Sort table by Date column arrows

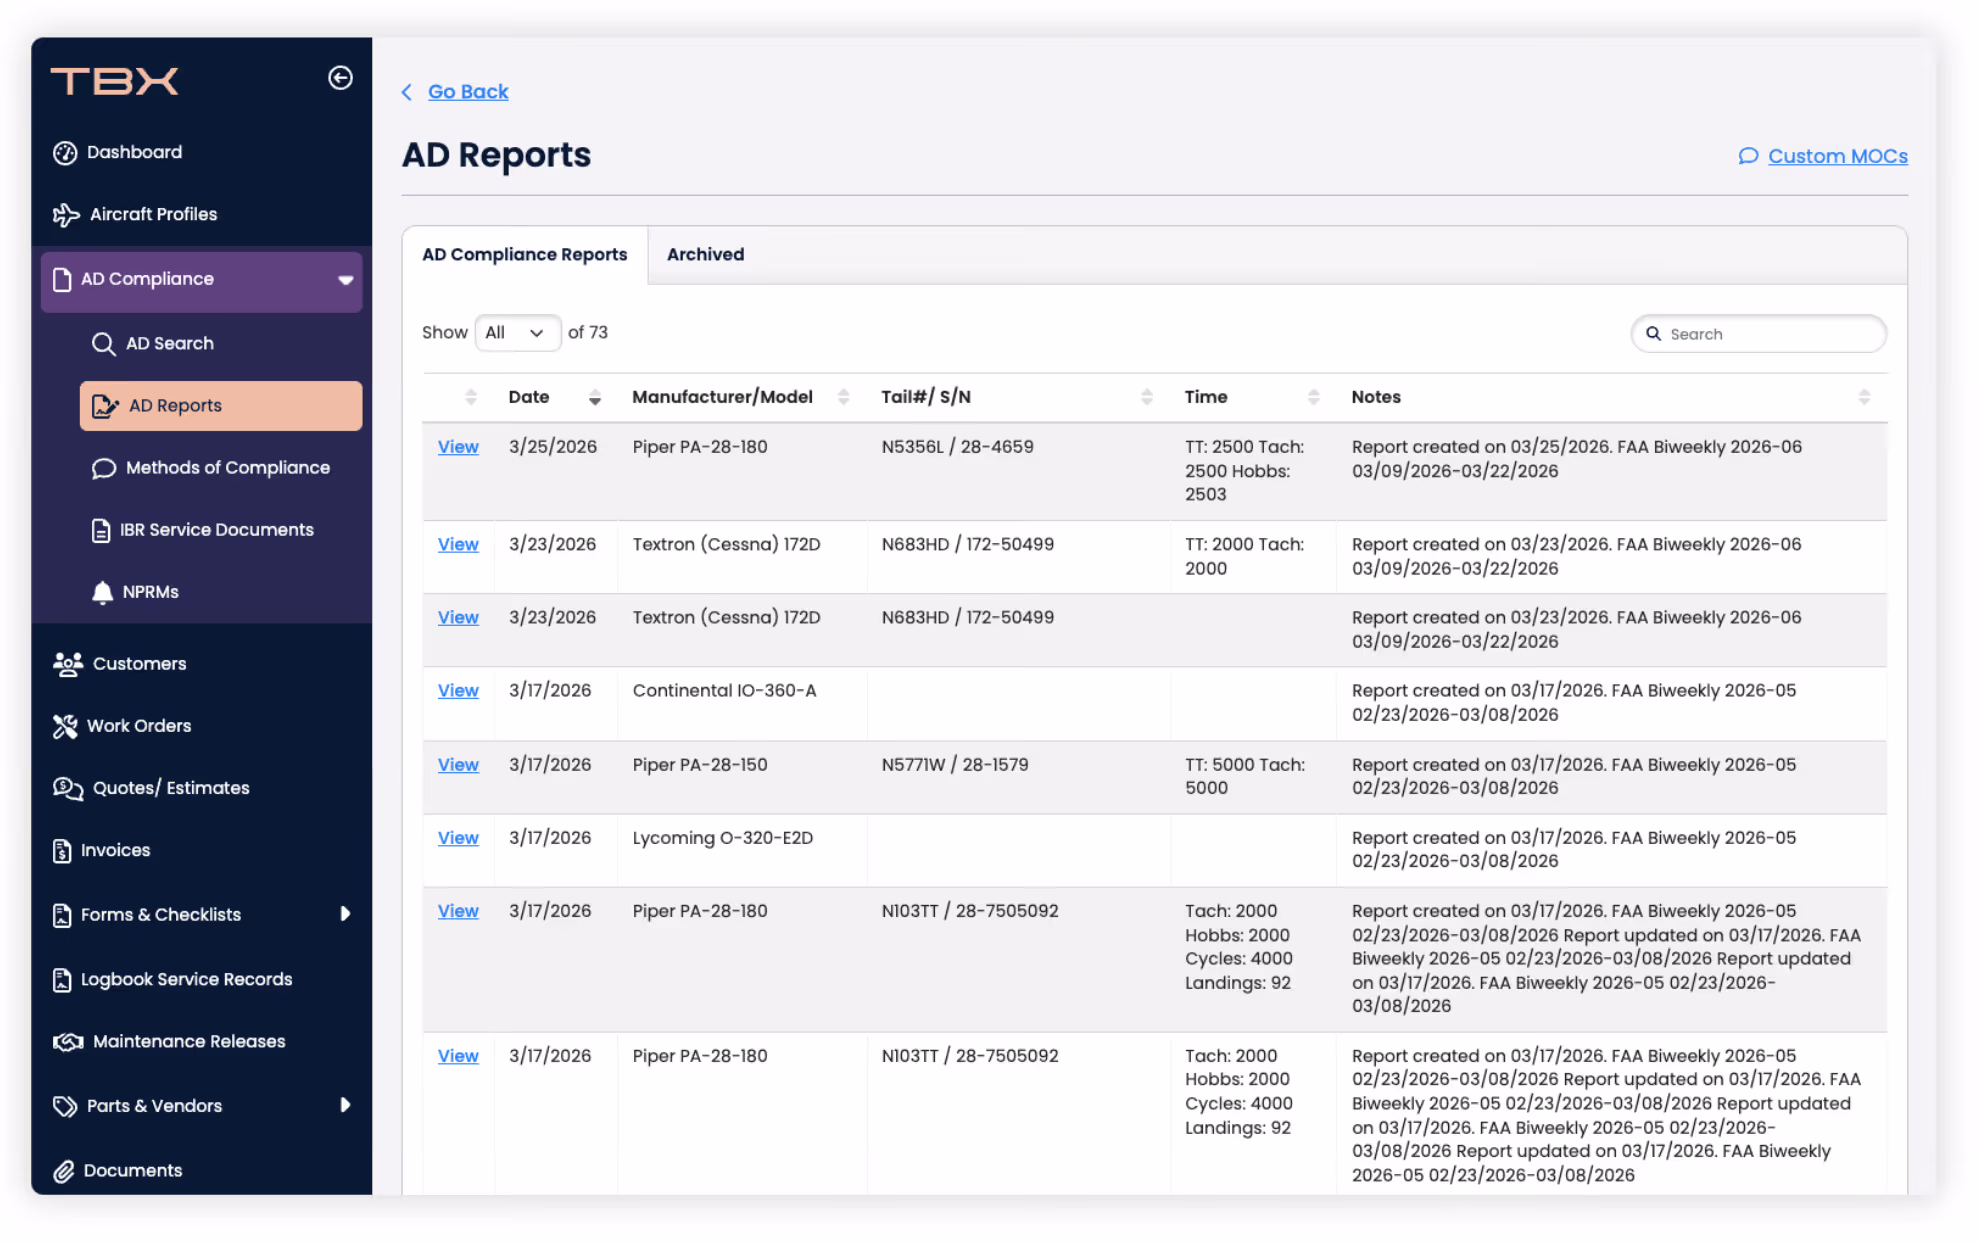click(x=594, y=398)
